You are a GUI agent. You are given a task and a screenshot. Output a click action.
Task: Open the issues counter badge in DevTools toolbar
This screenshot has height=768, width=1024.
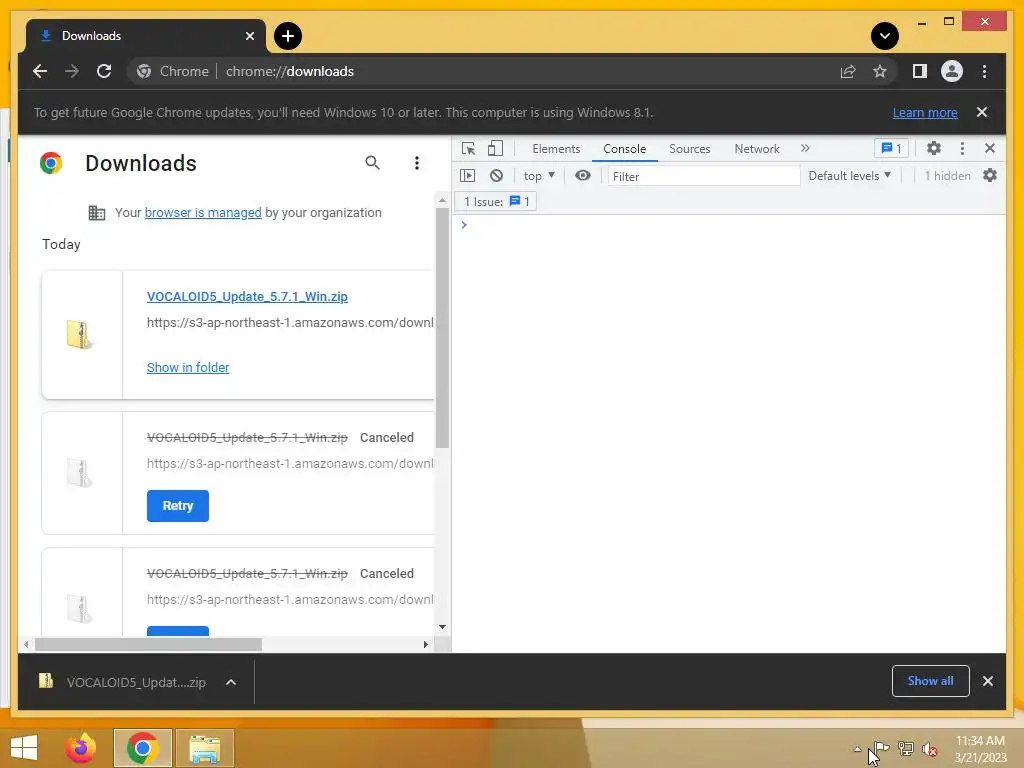(891, 148)
